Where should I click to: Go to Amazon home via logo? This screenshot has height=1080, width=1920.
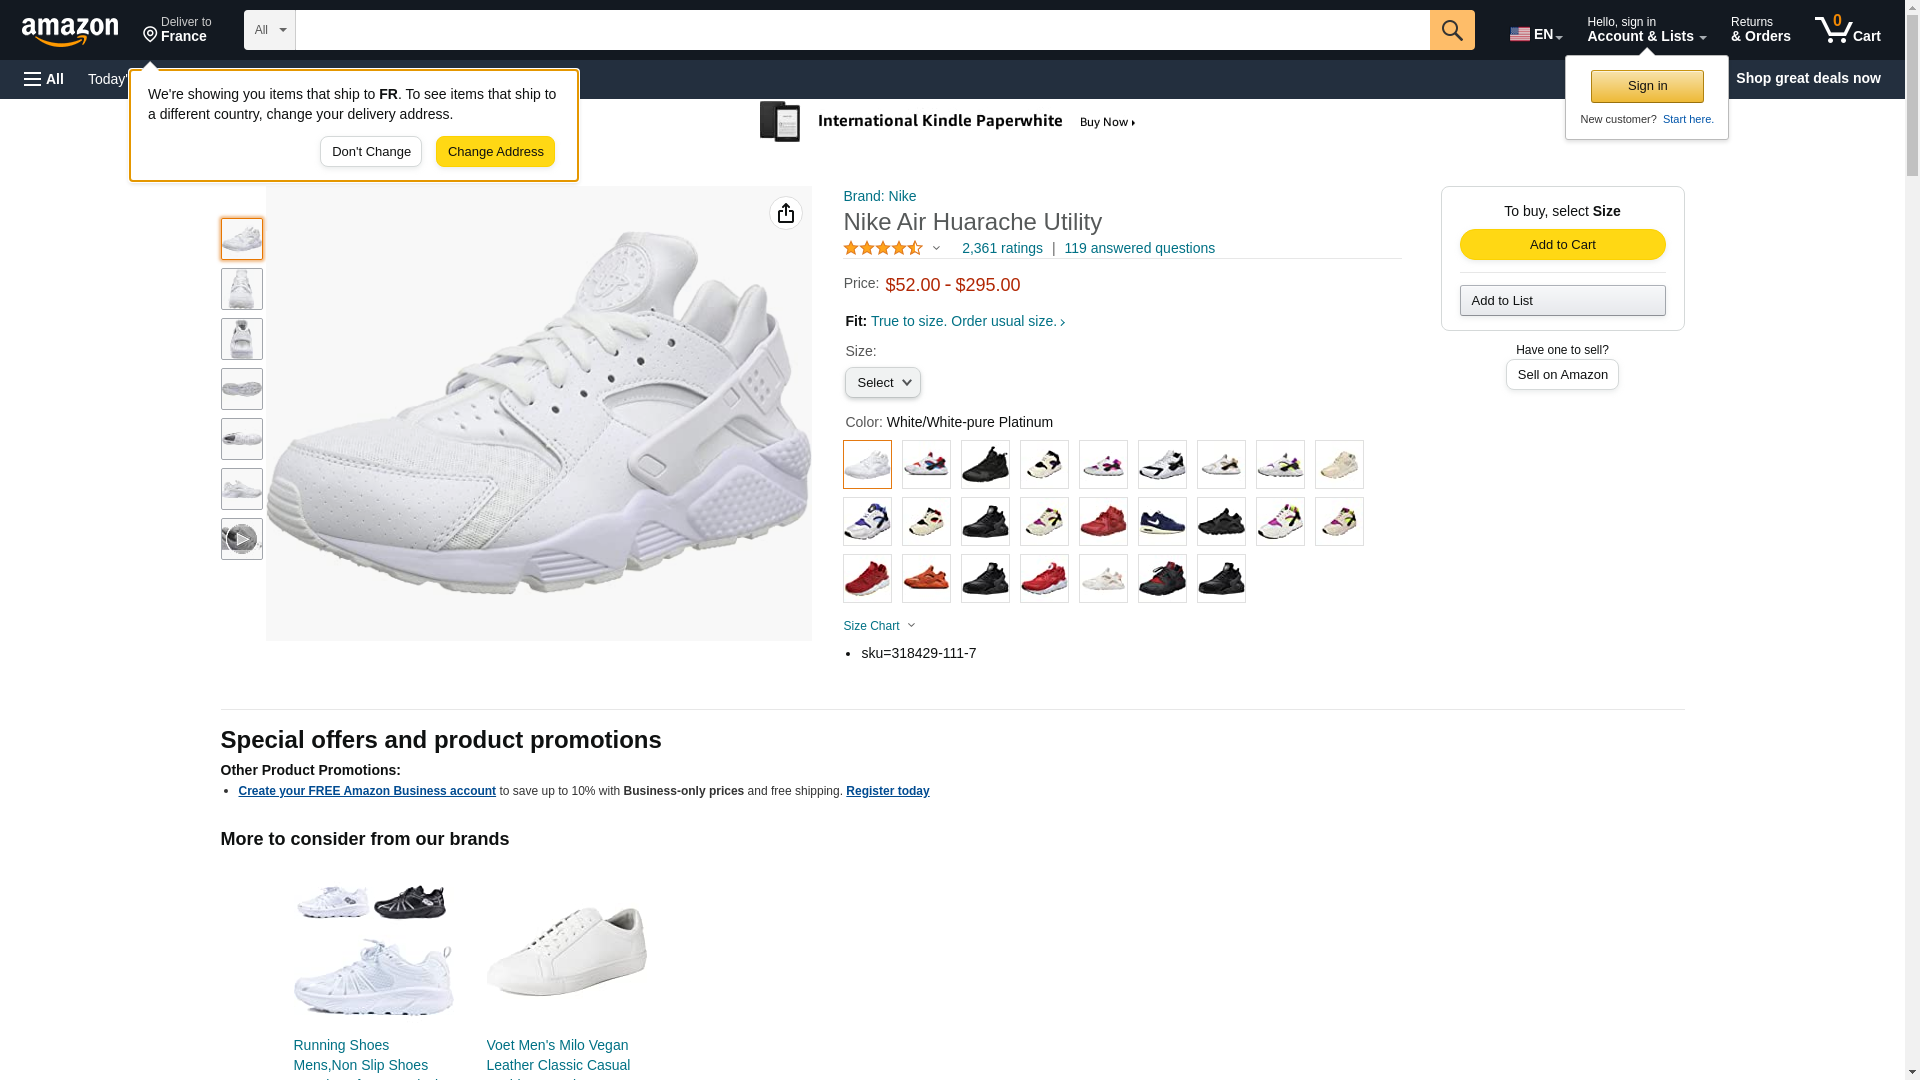click(x=70, y=31)
